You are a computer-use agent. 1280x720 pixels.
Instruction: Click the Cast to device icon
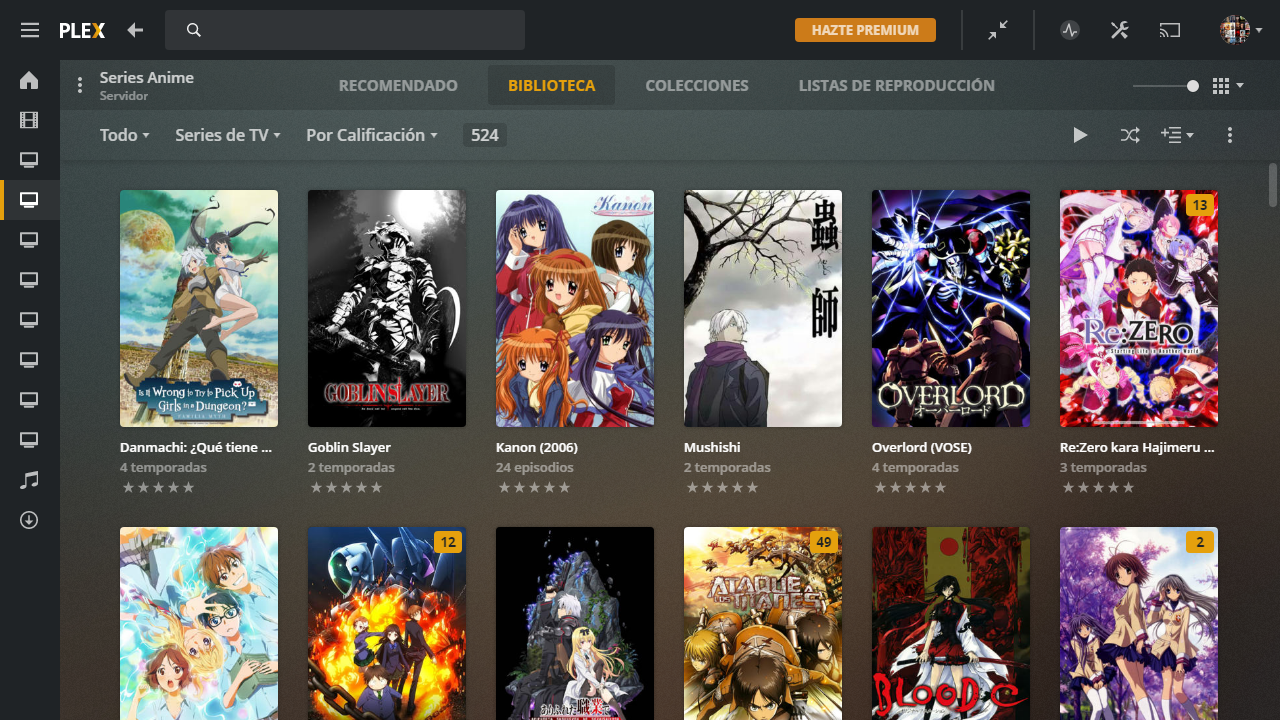1169,30
